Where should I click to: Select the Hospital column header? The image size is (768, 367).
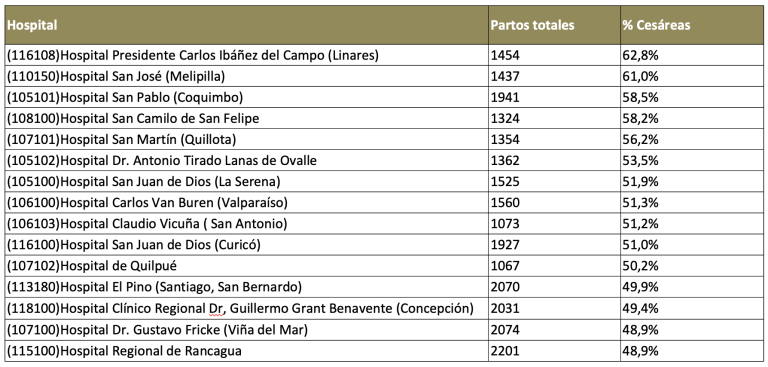pyautogui.click(x=247, y=25)
